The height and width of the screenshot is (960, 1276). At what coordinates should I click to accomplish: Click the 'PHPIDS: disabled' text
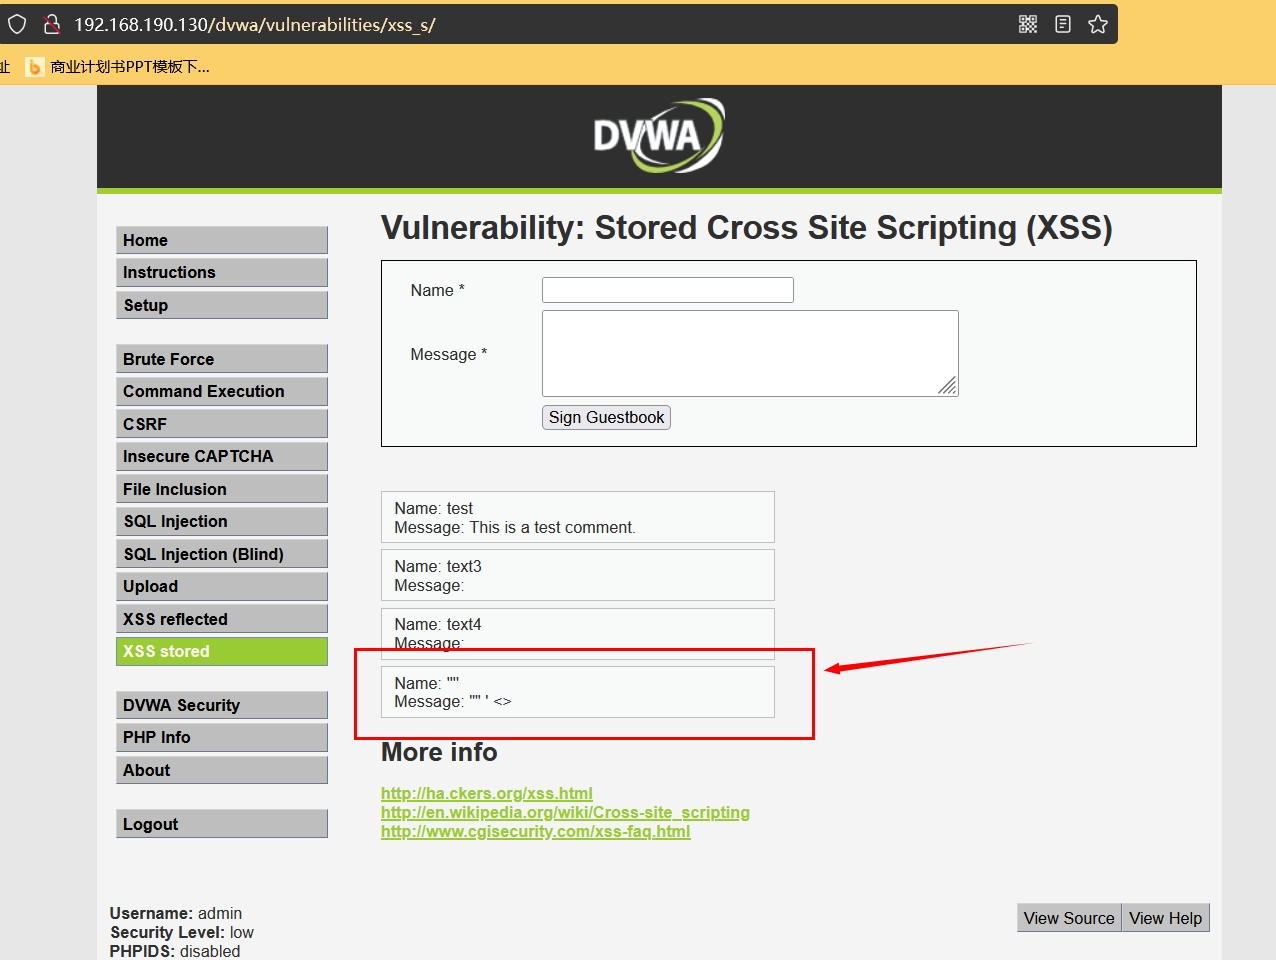click(x=175, y=951)
